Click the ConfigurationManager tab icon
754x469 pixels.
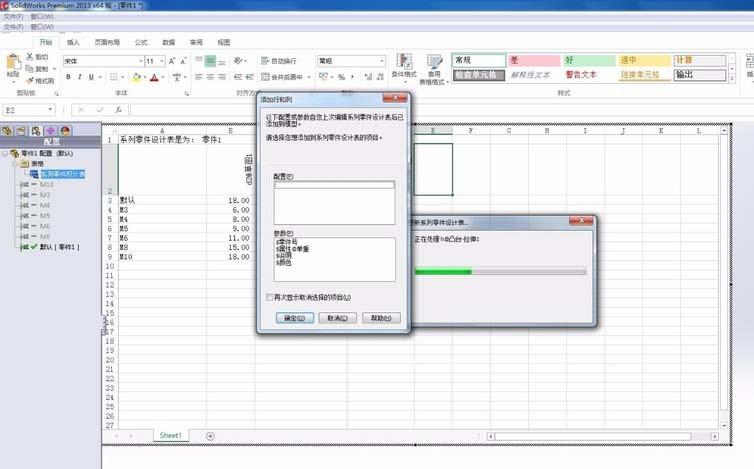[36, 130]
